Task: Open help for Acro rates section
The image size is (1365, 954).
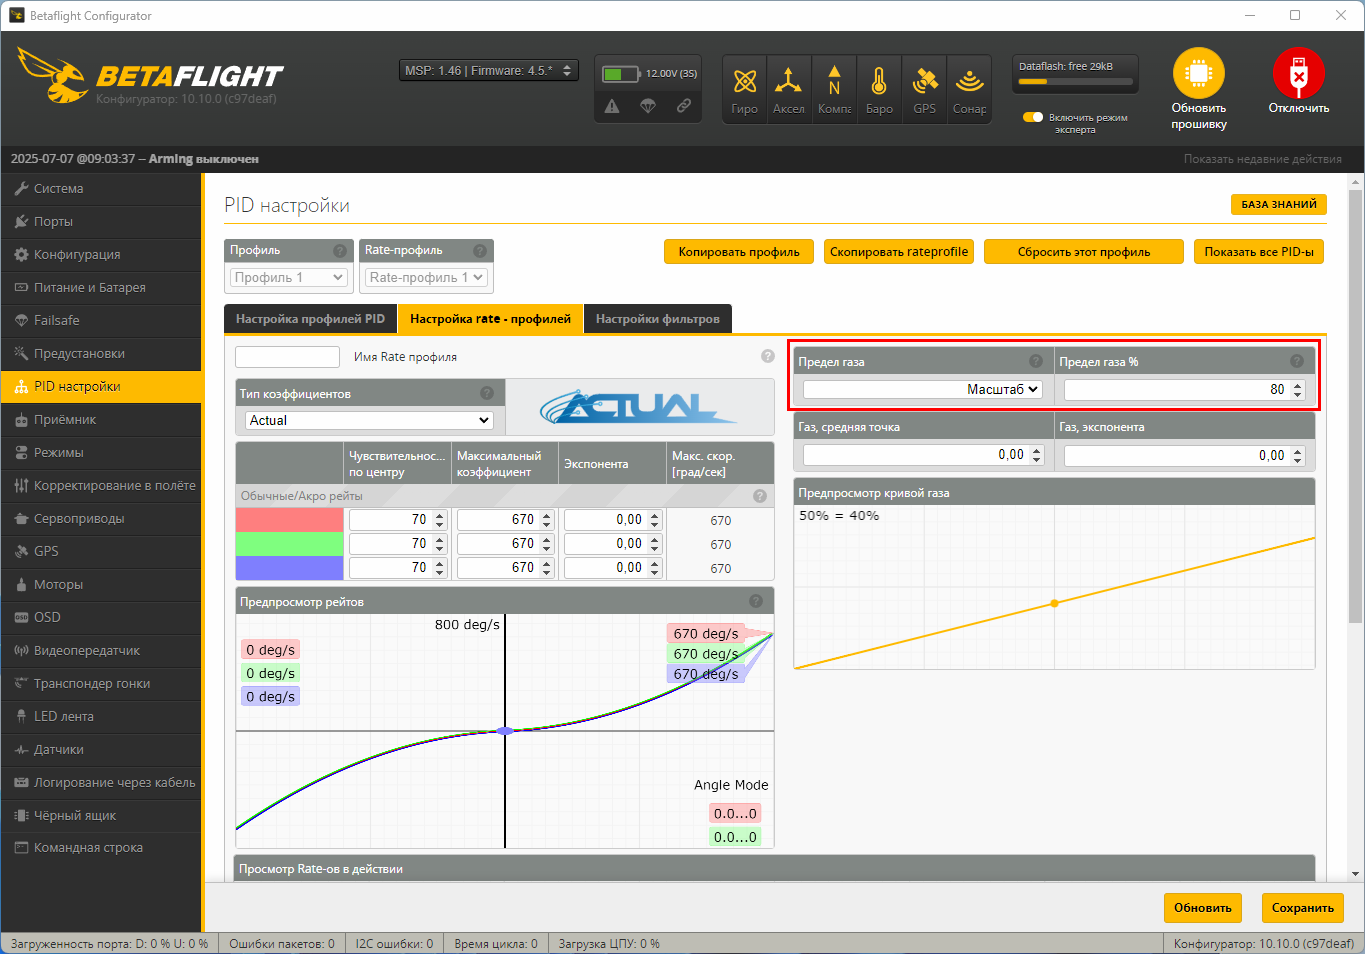Action: click(760, 496)
